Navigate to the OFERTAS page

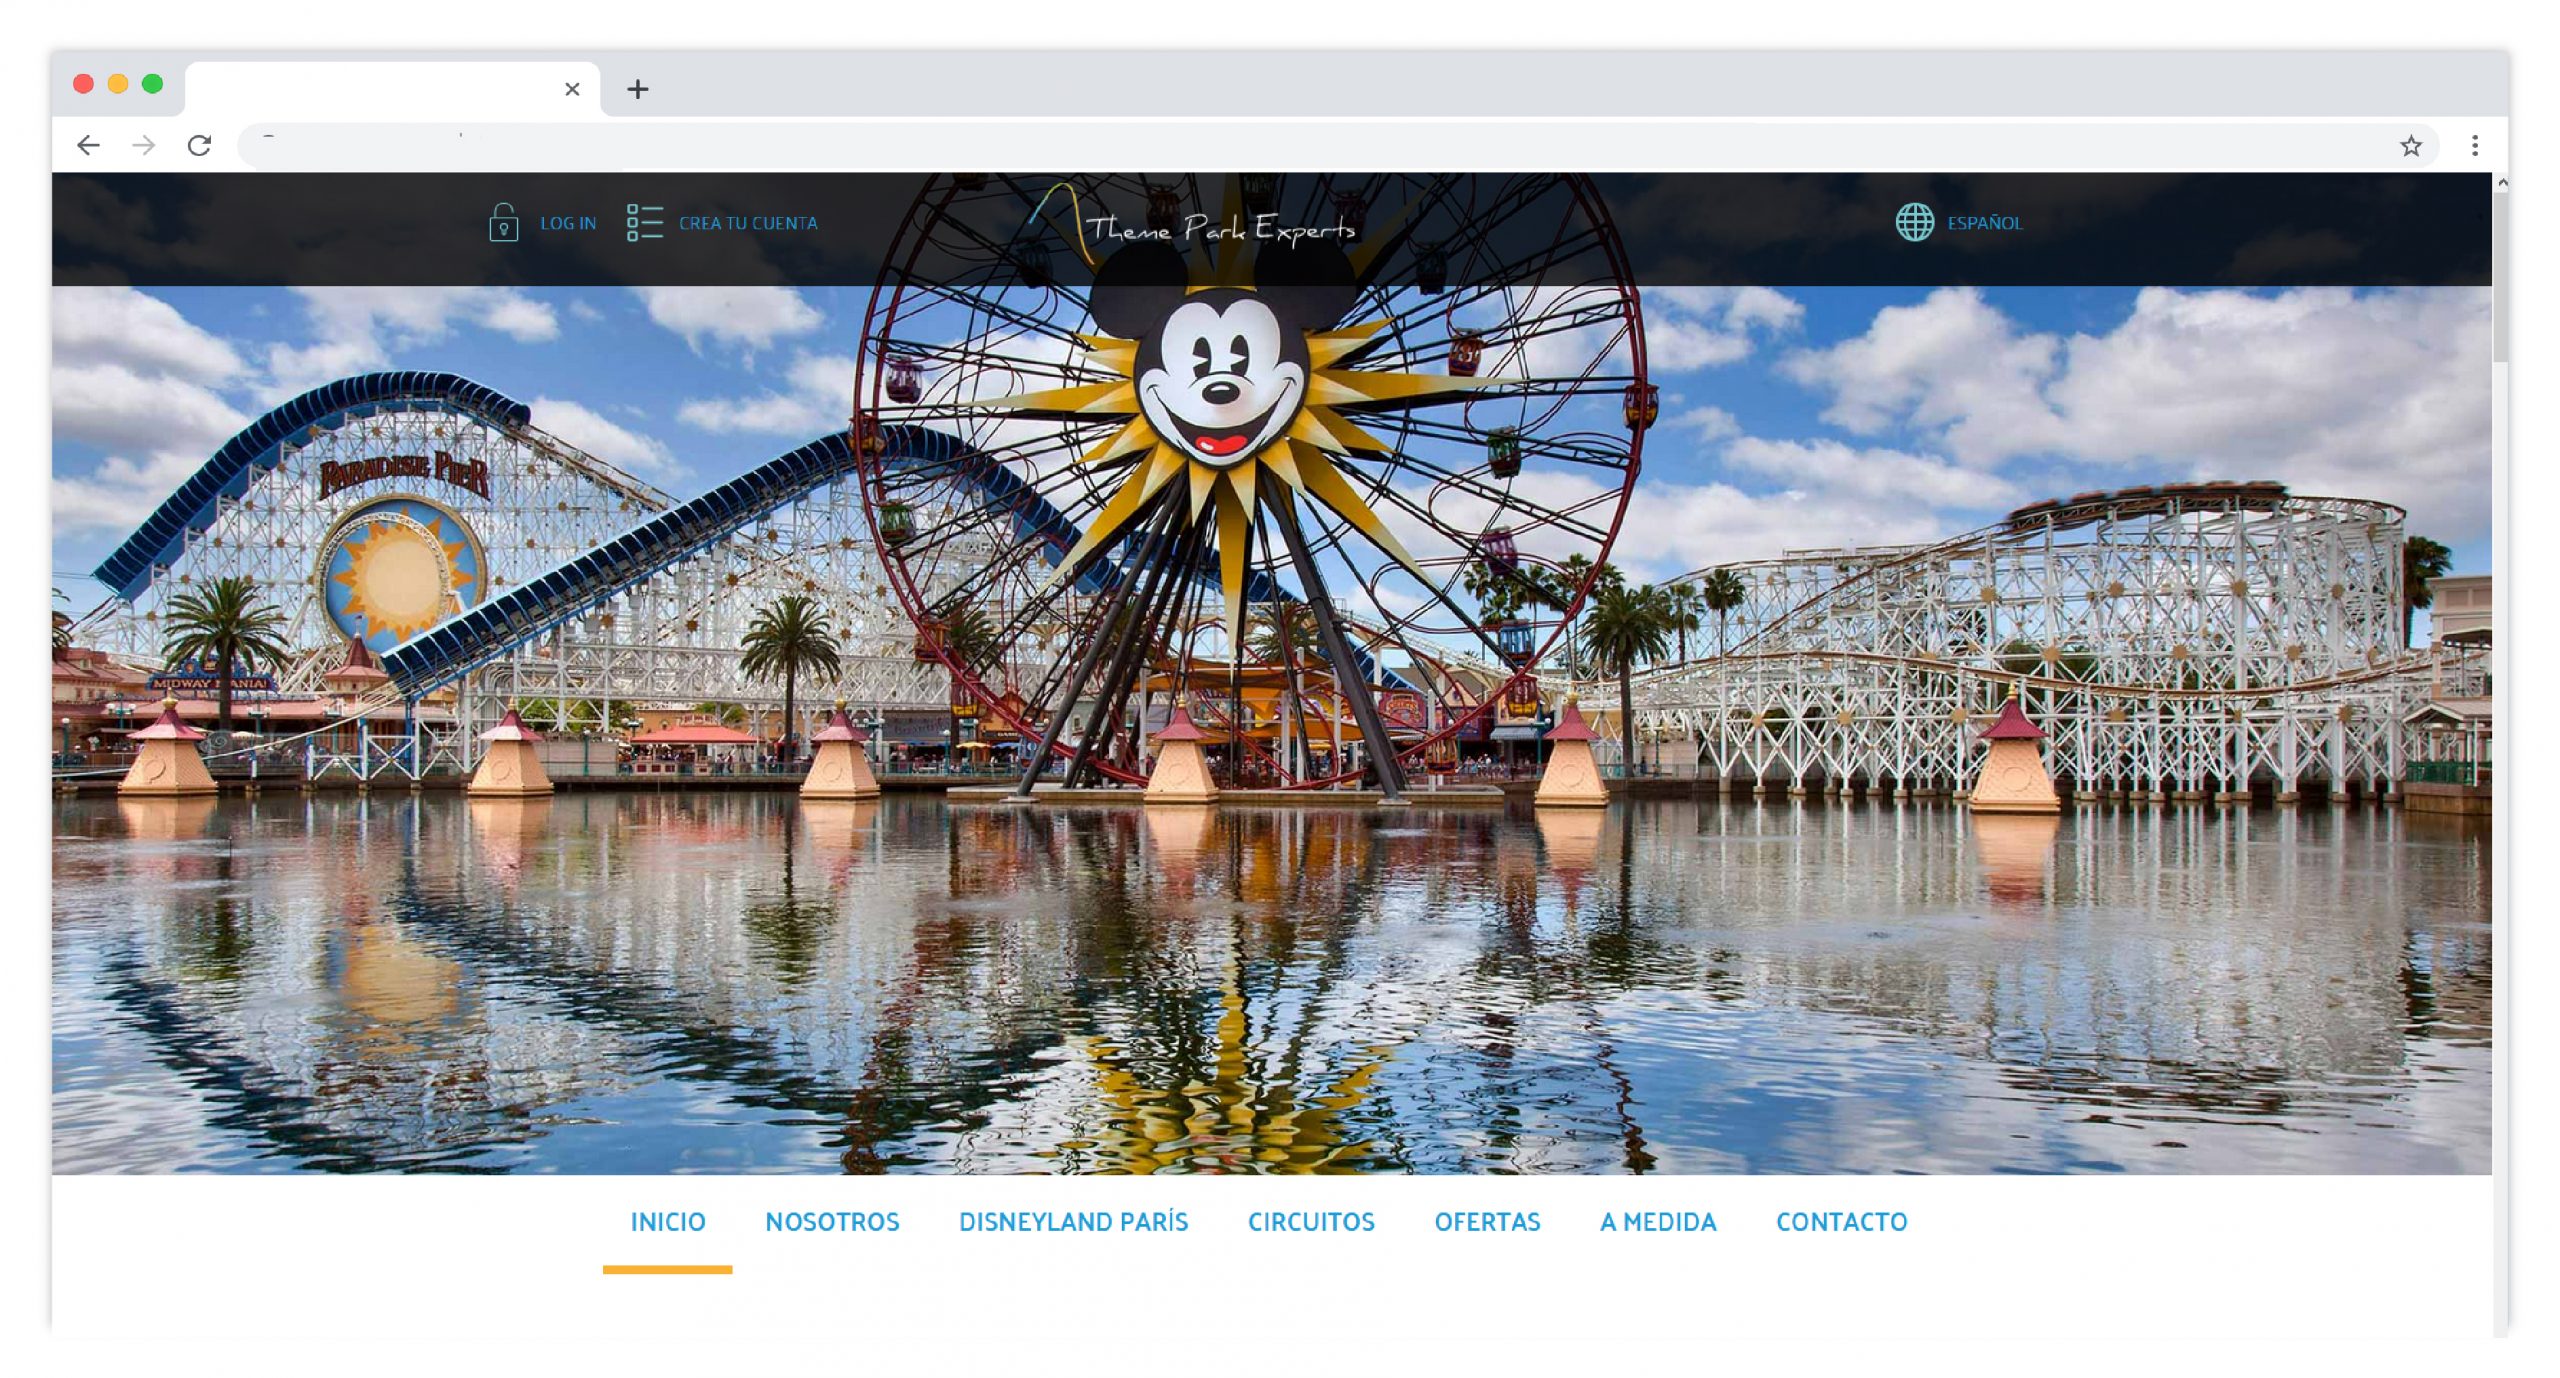coord(1487,1221)
